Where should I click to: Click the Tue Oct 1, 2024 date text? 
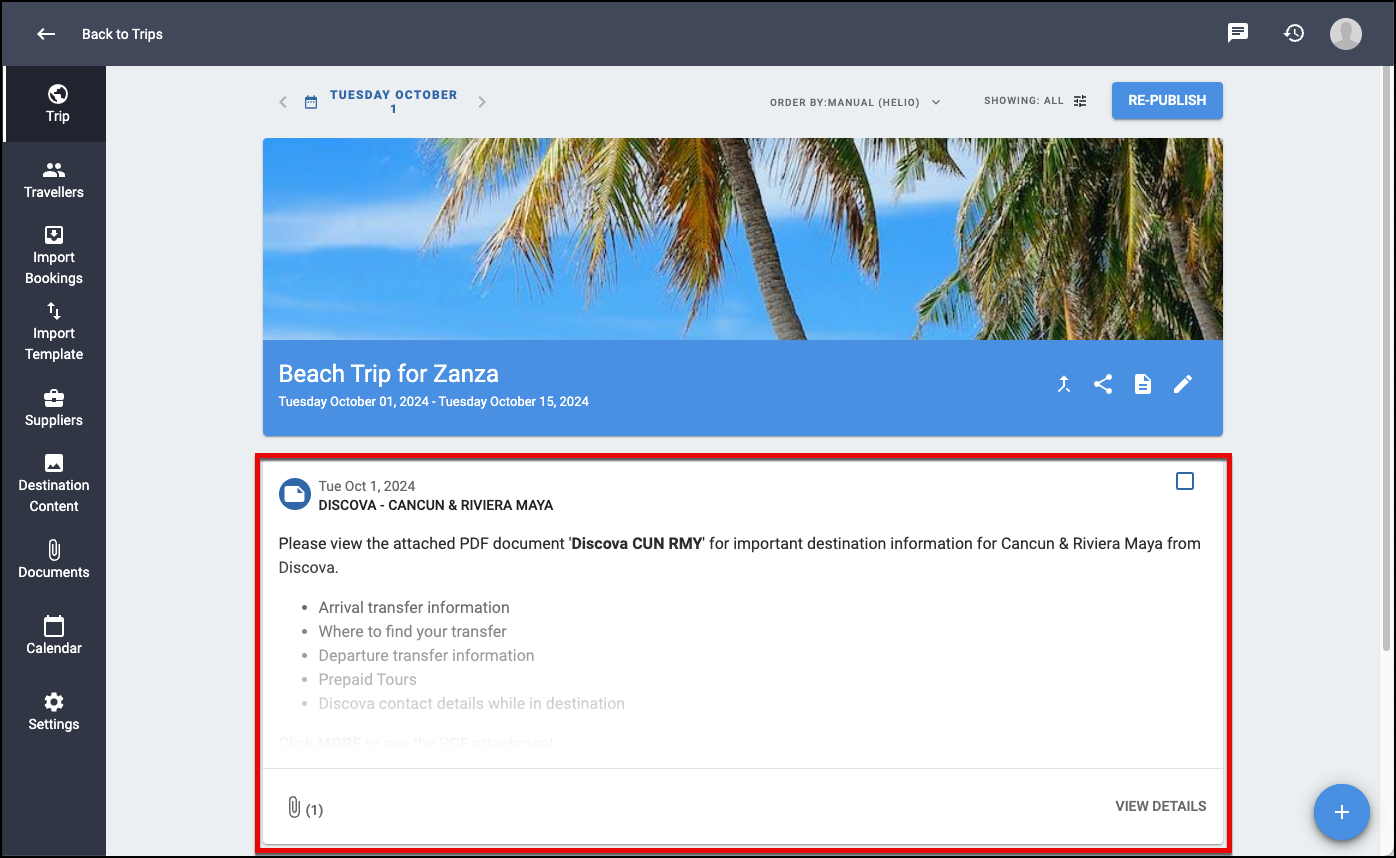pos(367,487)
